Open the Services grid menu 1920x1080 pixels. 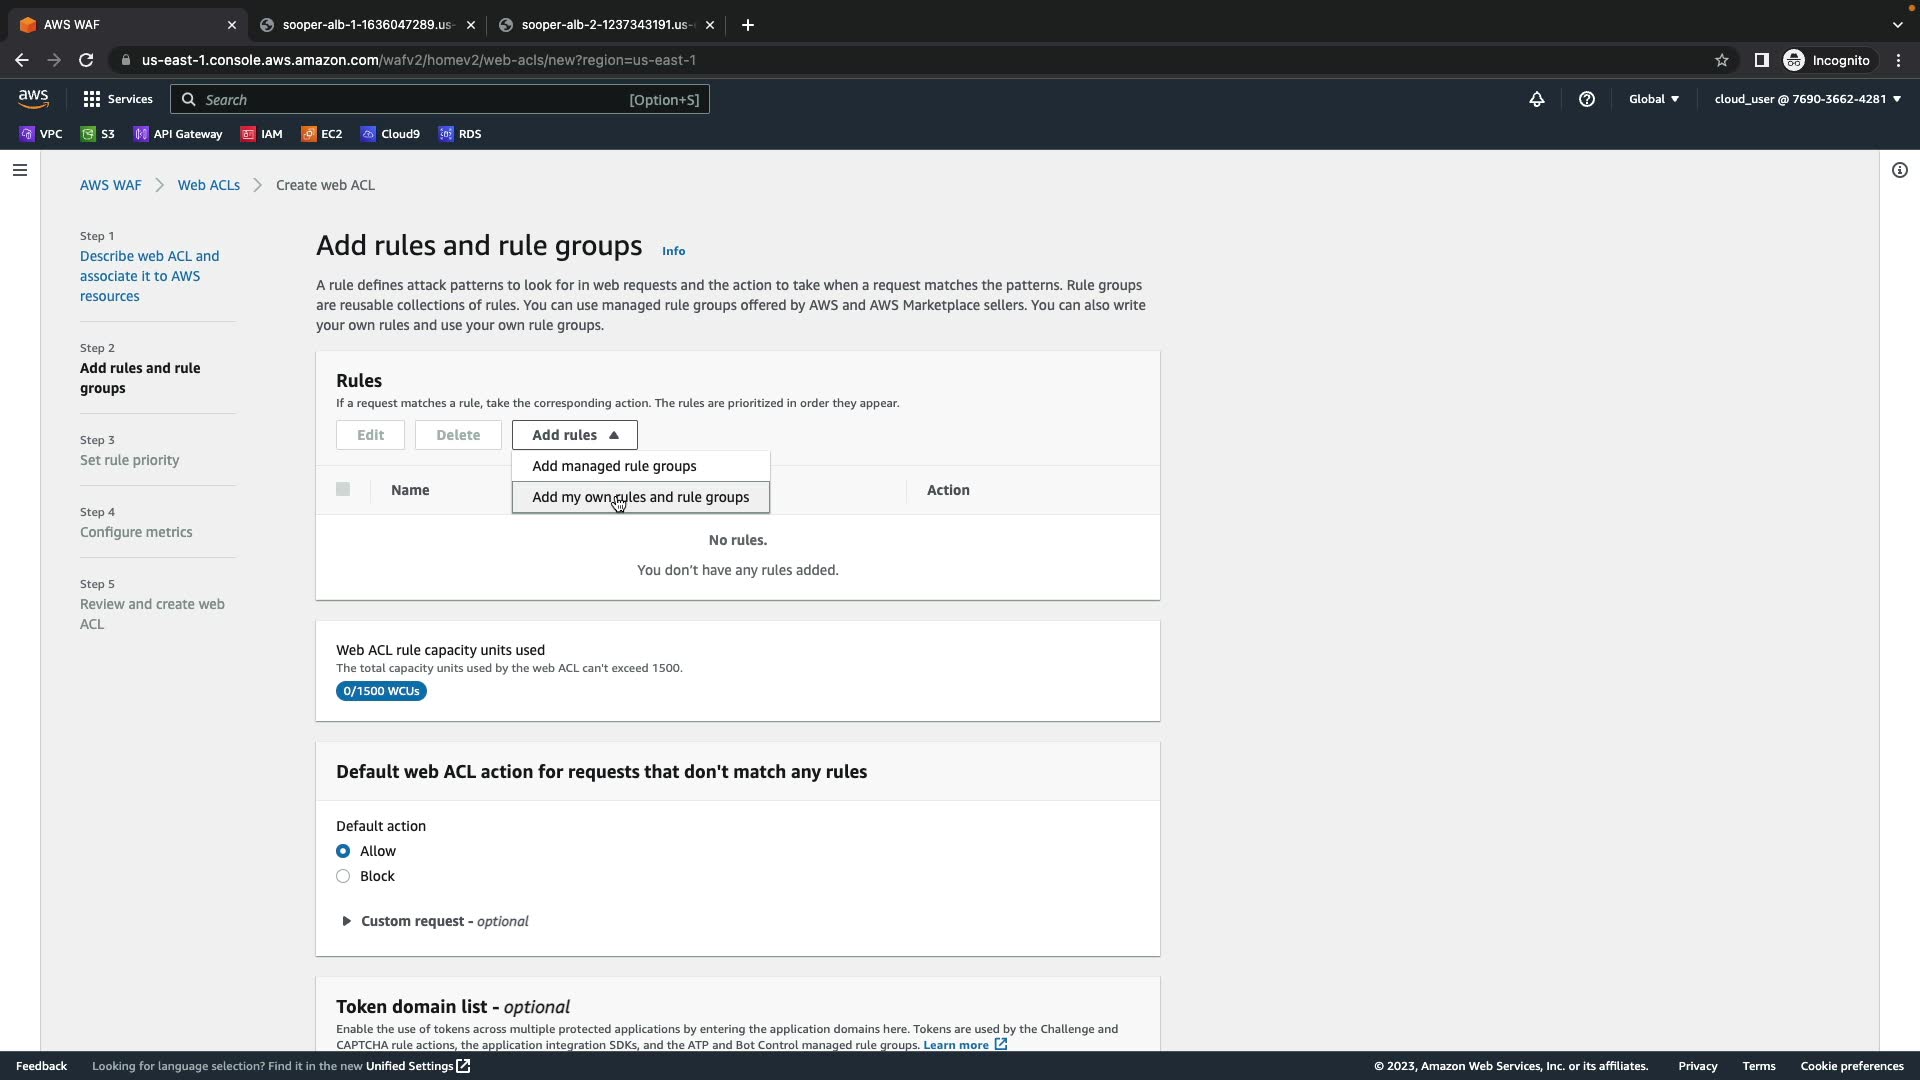(118, 99)
